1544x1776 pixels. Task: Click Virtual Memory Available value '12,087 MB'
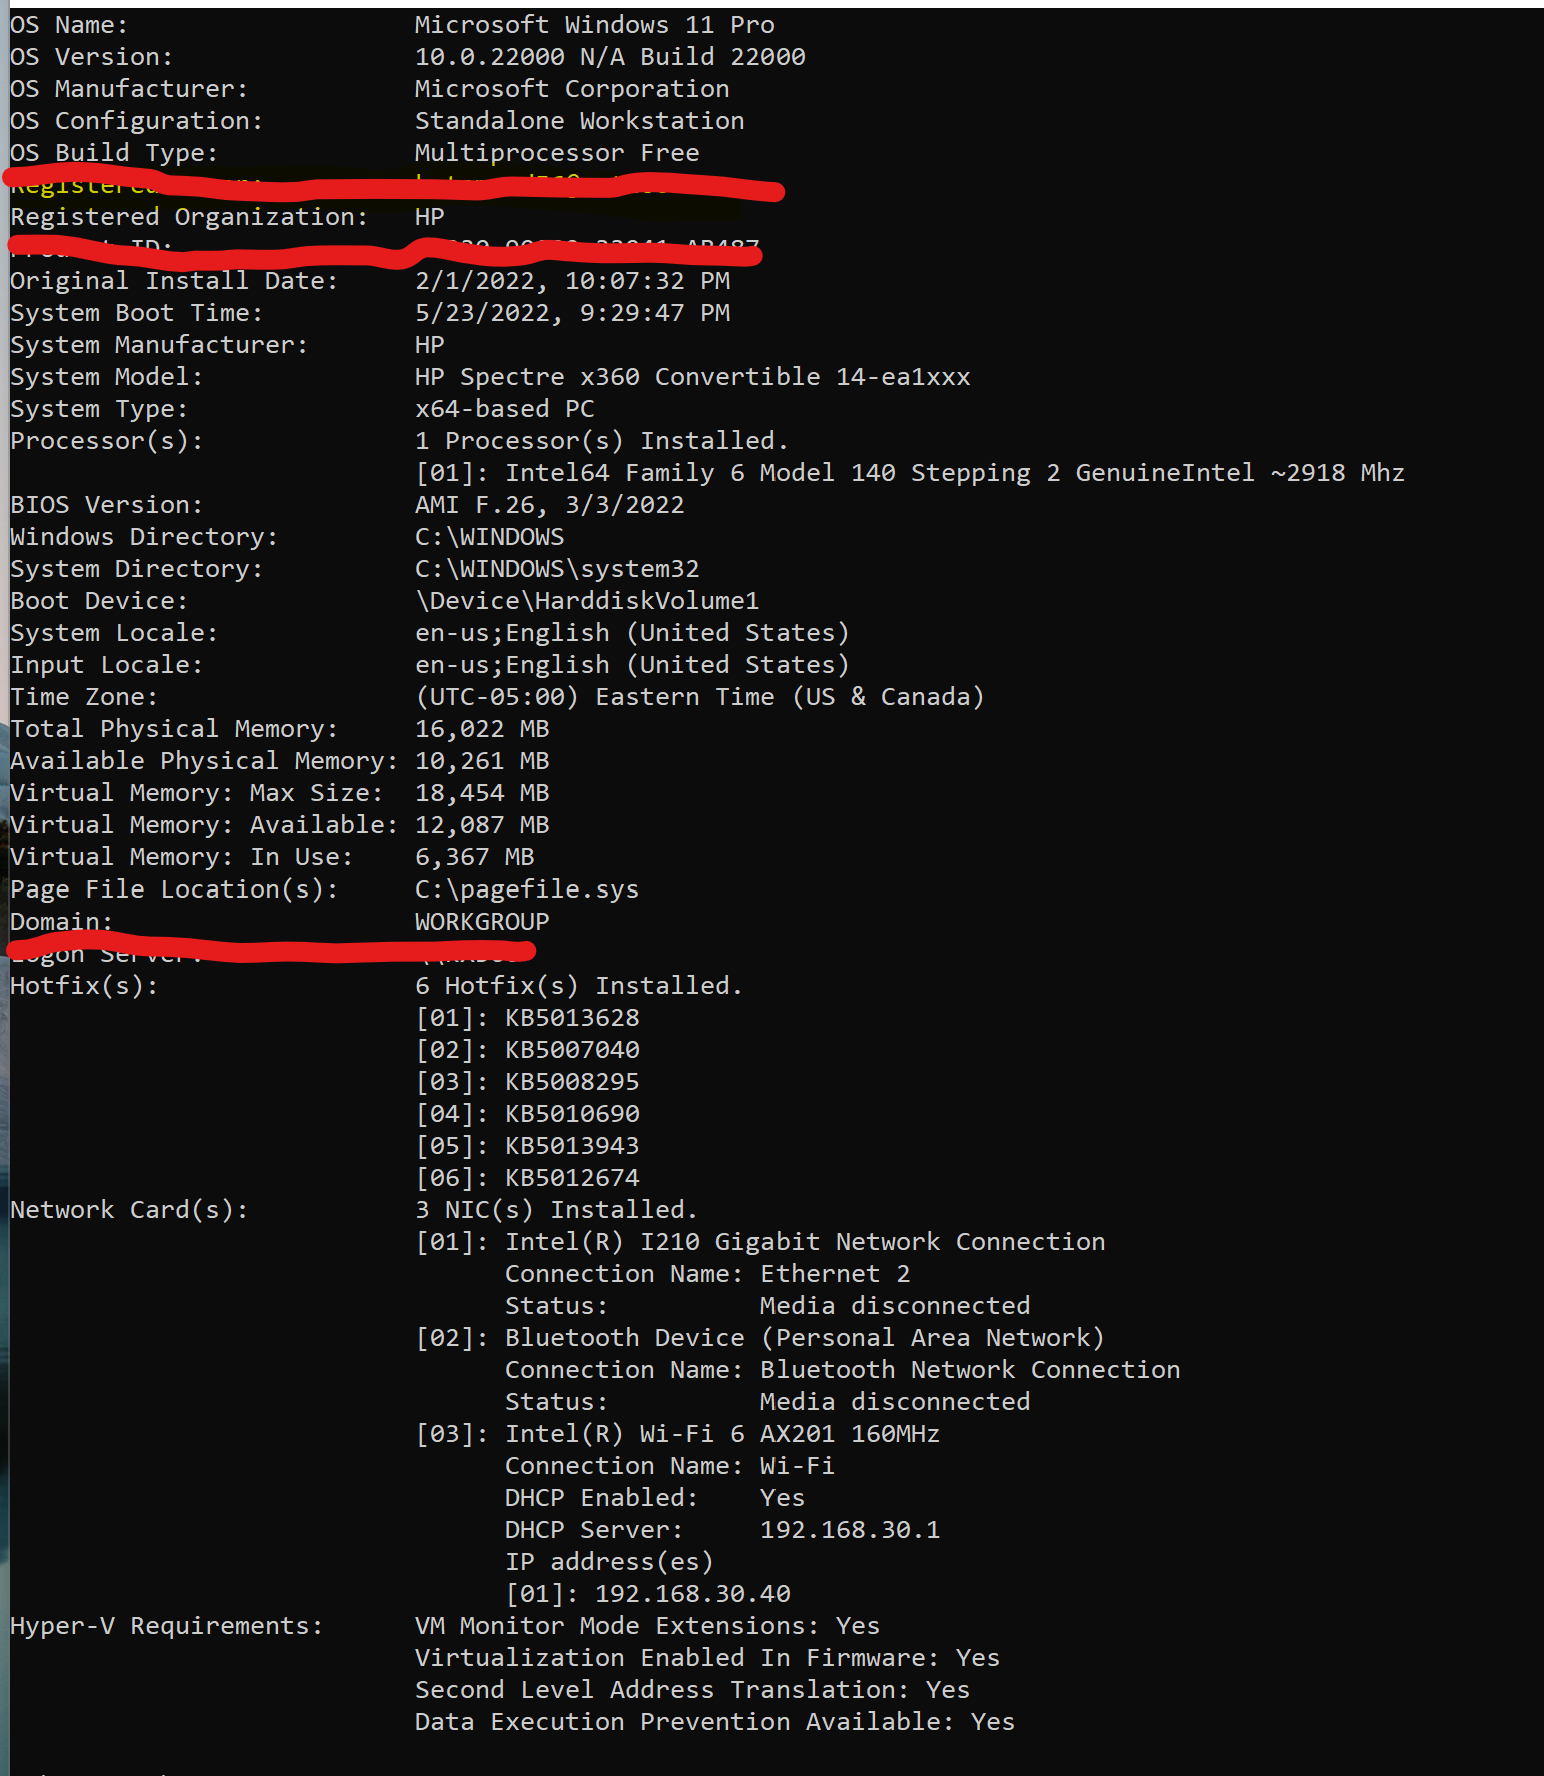[x=482, y=825]
